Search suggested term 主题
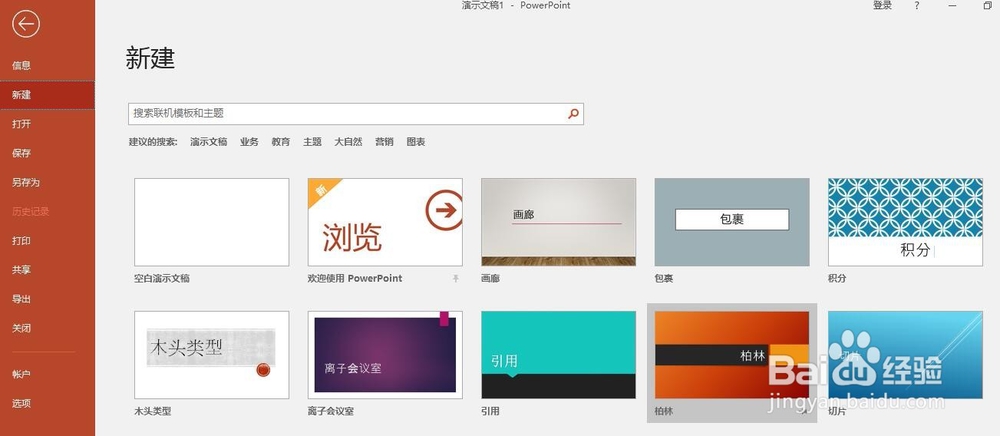1000x436 pixels. click(x=312, y=142)
